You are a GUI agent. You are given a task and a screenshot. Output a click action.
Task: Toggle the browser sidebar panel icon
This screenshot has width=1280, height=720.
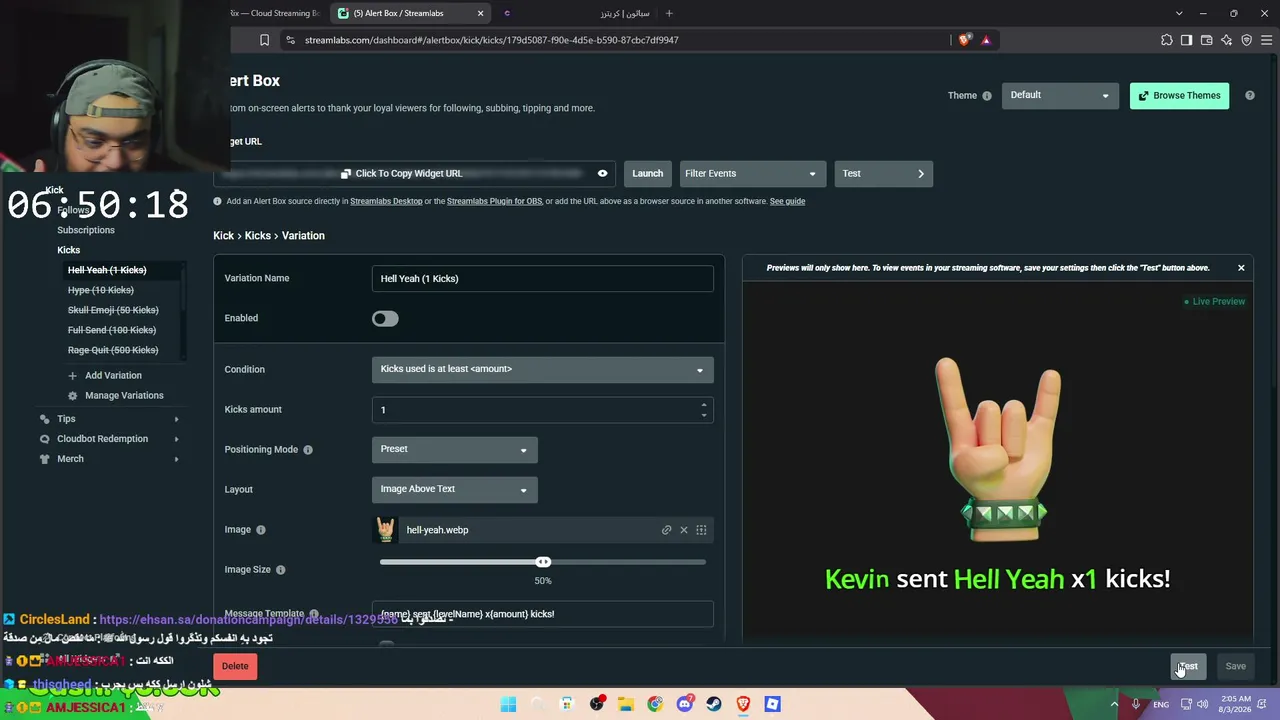point(1186,40)
